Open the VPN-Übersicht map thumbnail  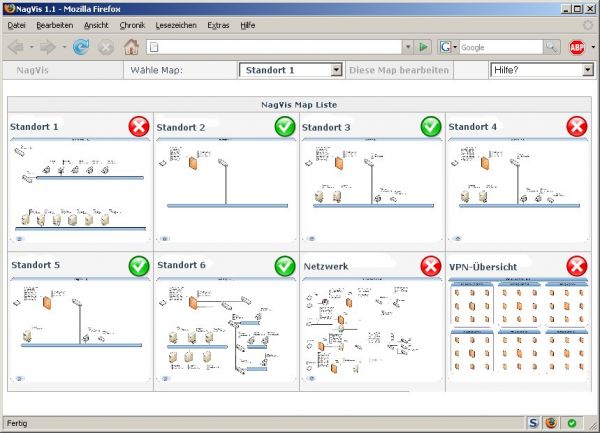pyautogui.click(x=518, y=330)
